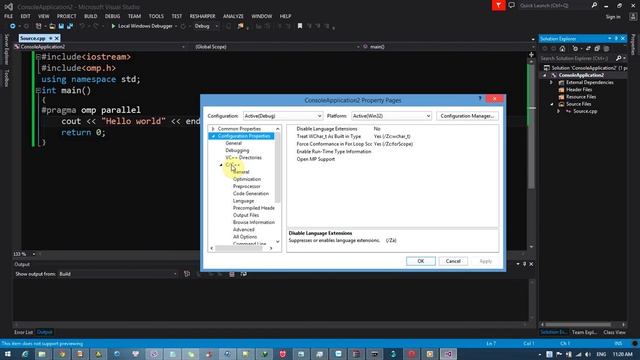The height and width of the screenshot is (360, 640).
Task: Switch to the Team Explorer tab
Action: pyautogui.click(x=584, y=332)
